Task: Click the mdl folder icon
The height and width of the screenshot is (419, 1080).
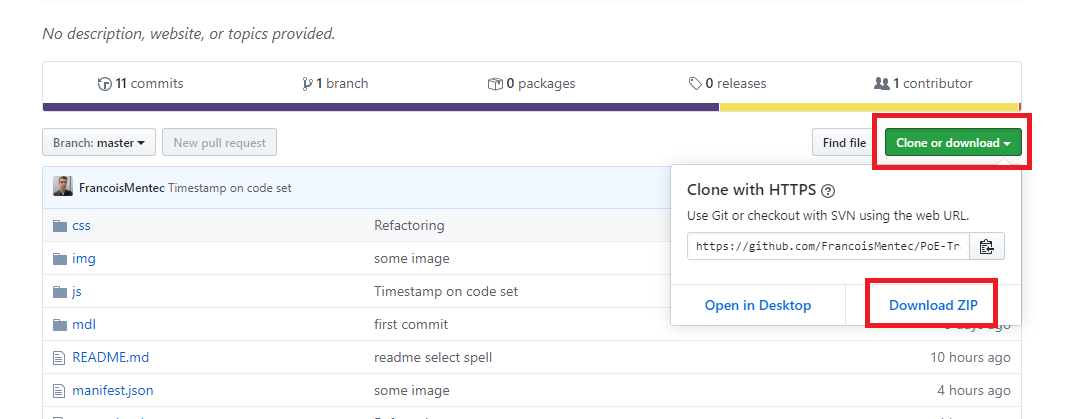Action: (59, 324)
